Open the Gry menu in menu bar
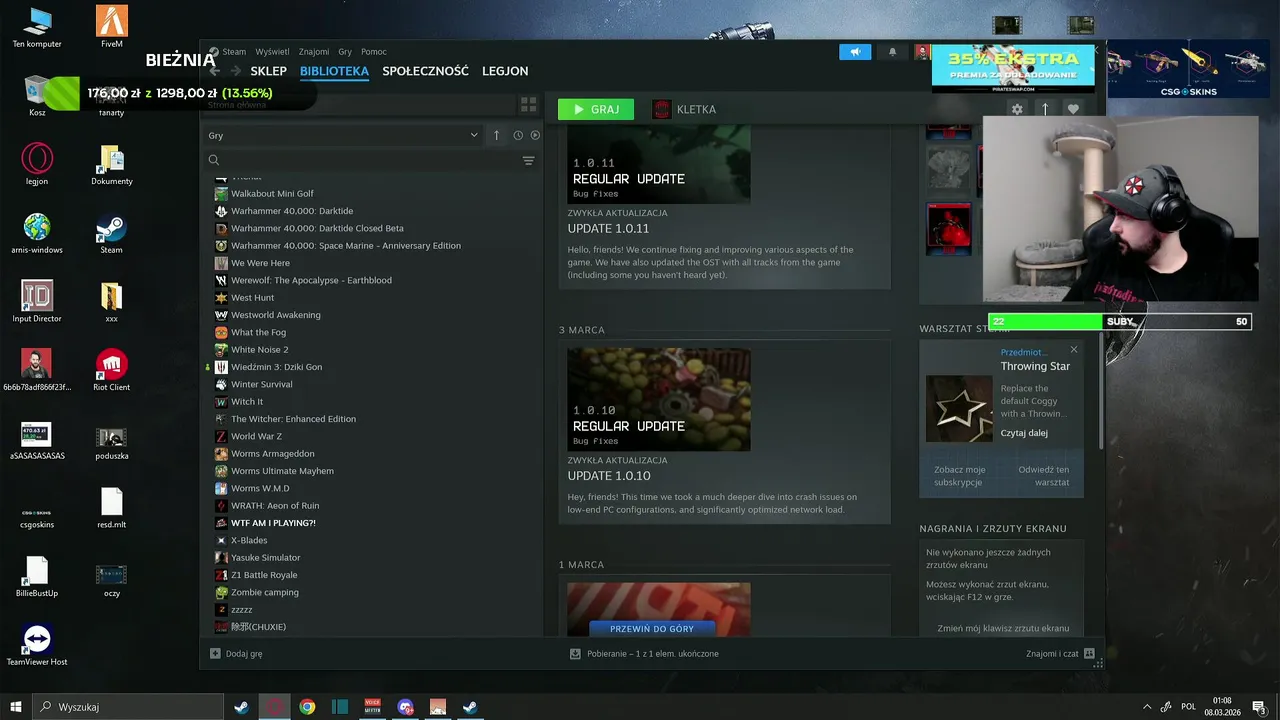The width and height of the screenshot is (1280, 720). click(345, 52)
